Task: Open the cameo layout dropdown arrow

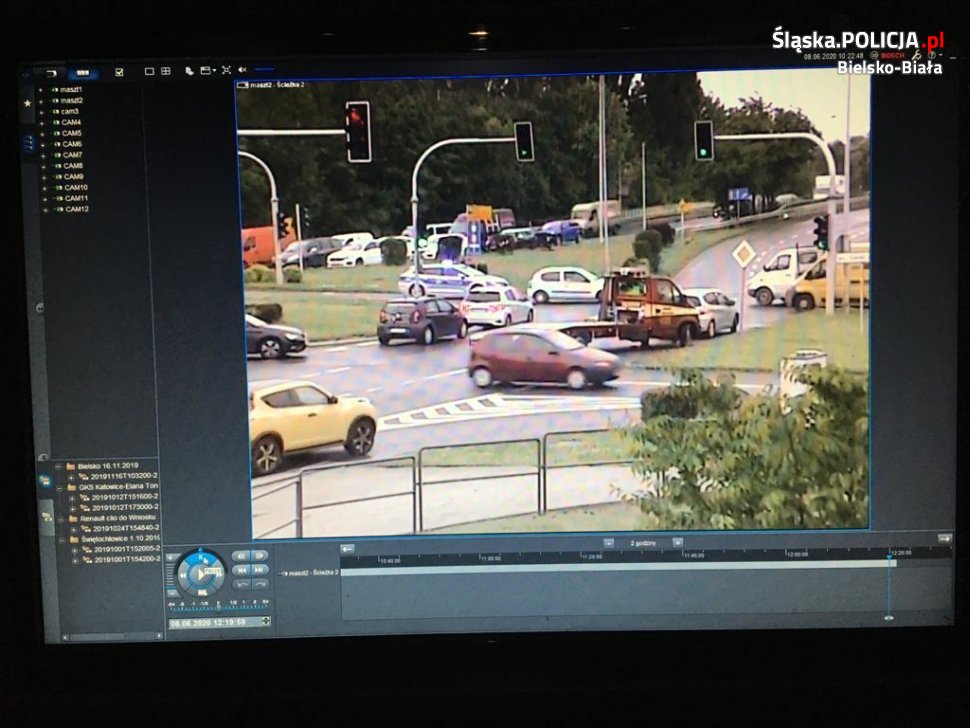Action: click(214, 71)
